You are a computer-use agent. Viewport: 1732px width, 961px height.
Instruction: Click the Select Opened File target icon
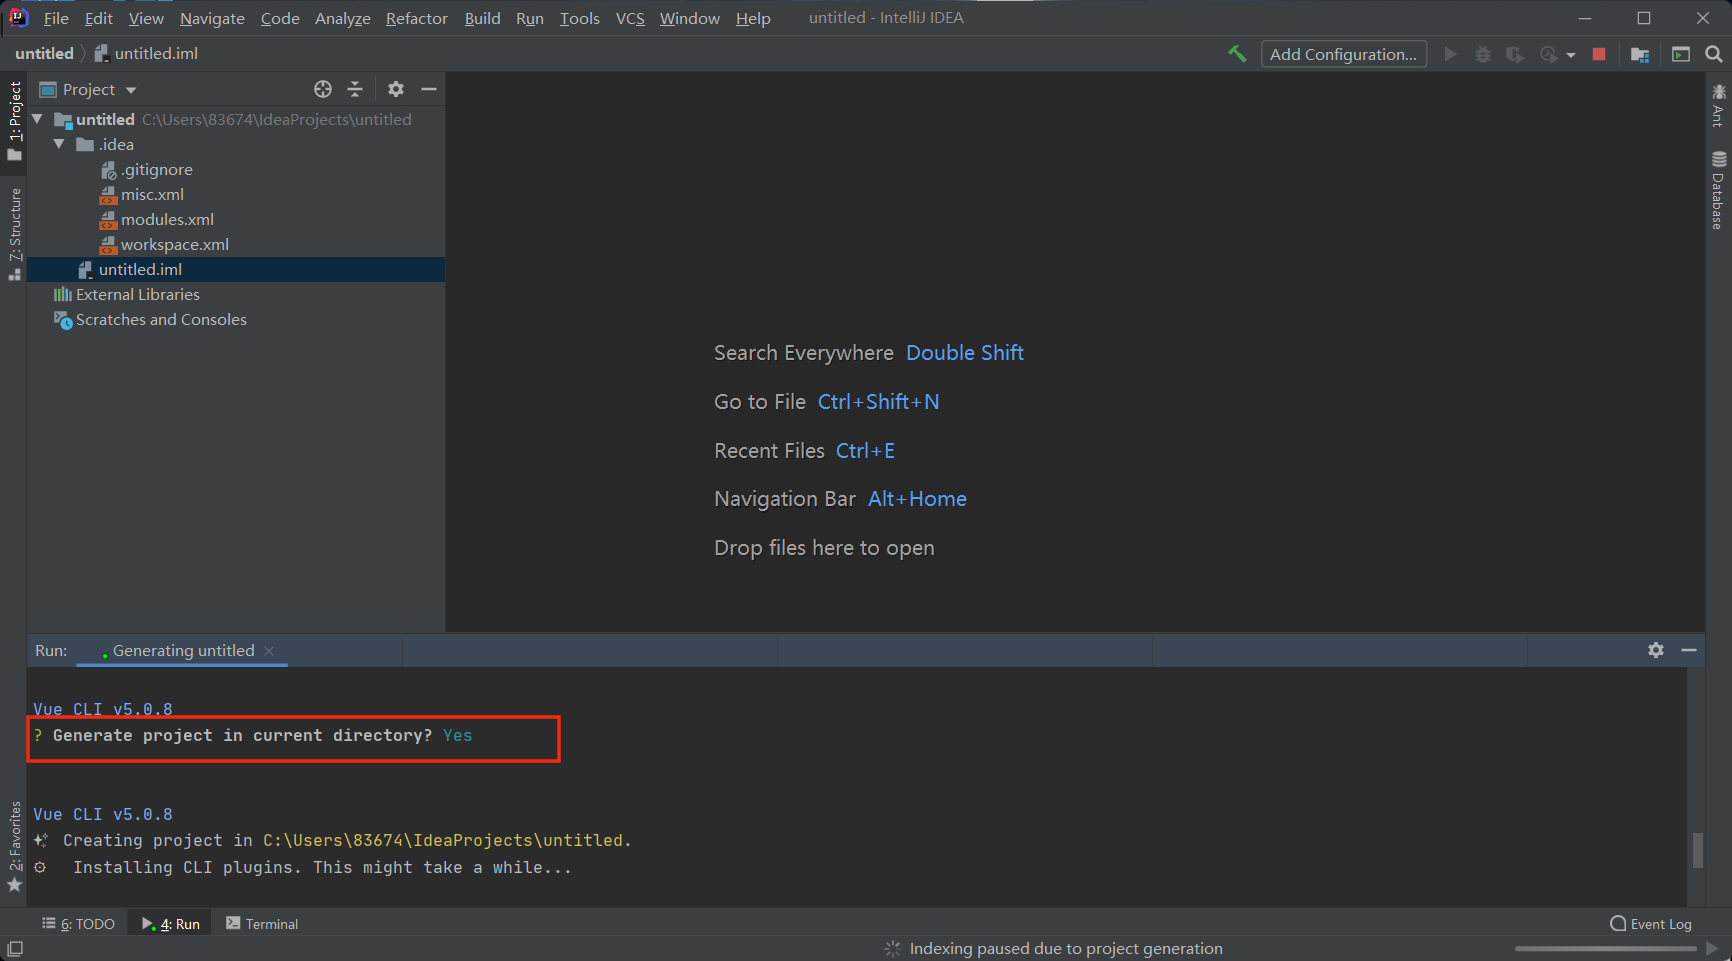tap(322, 89)
